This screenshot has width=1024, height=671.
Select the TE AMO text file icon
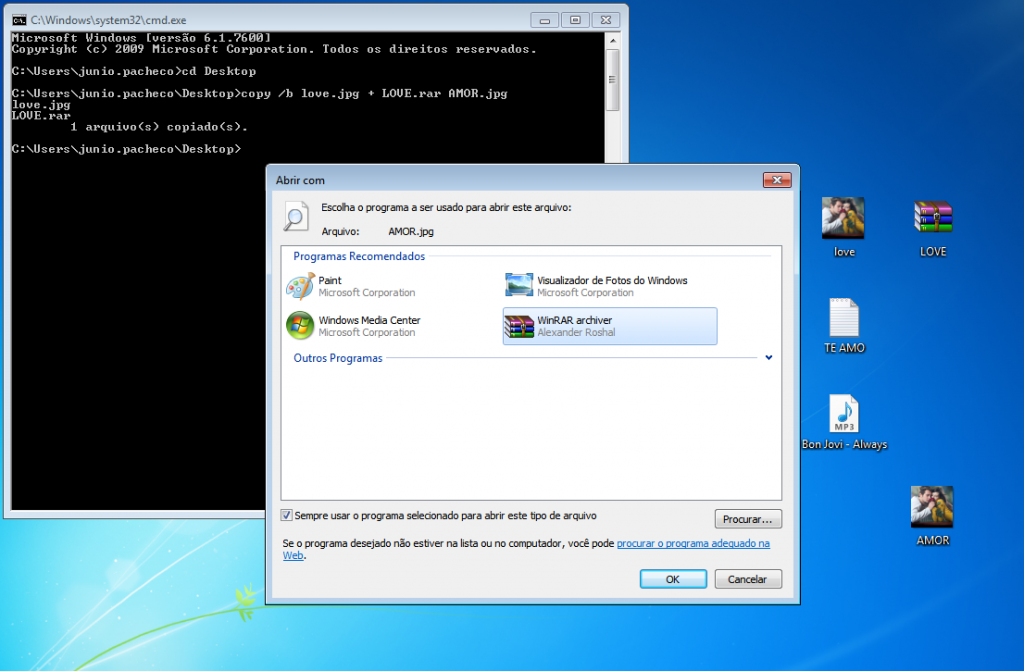[x=844, y=317]
